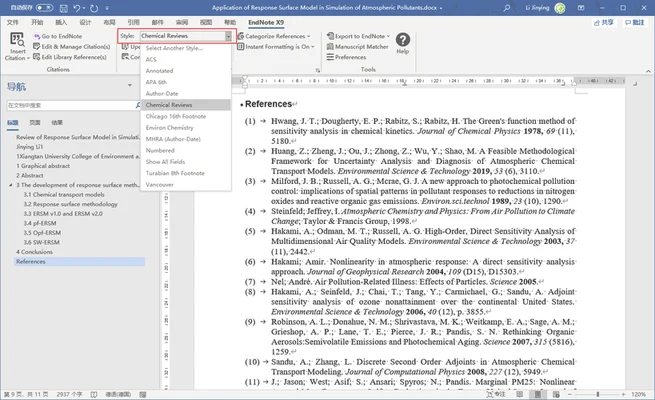Image resolution: width=655 pixels, height=400 pixels.
Task: Click the Insert Citation icon
Action: 17,40
